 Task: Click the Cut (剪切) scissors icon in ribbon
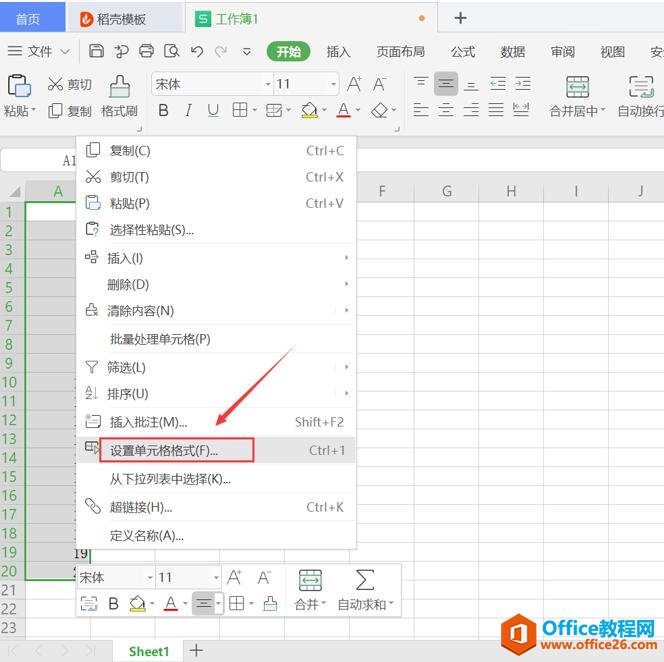click(55, 85)
